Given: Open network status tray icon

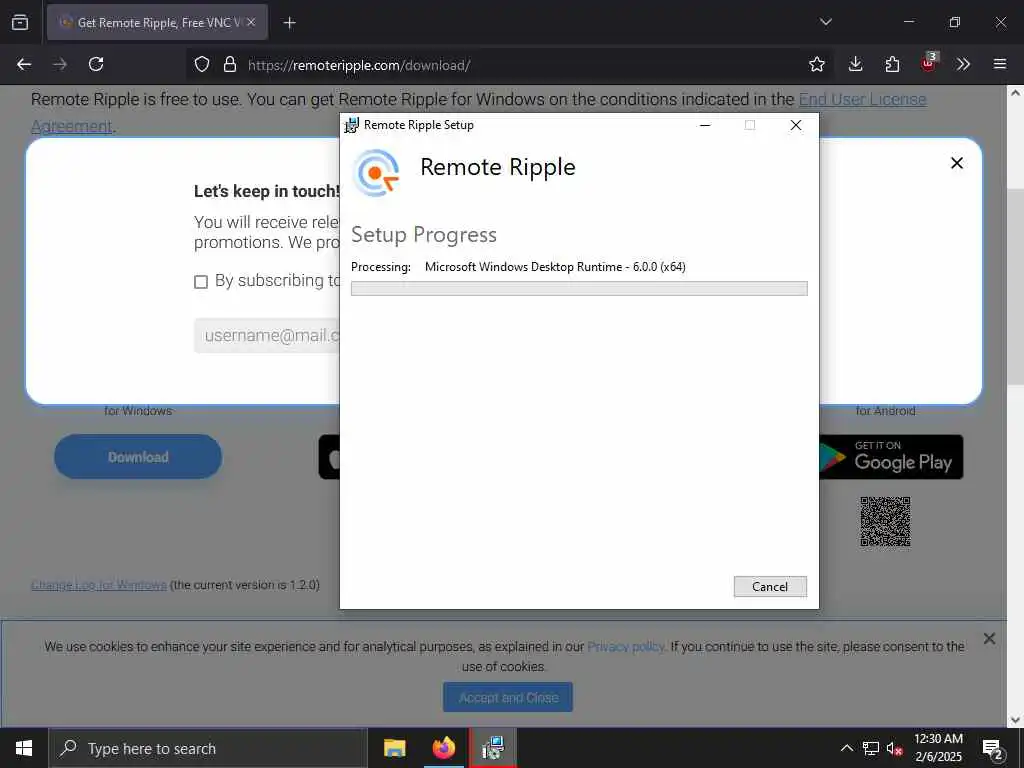Looking at the screenshot, I should [871, 748].
